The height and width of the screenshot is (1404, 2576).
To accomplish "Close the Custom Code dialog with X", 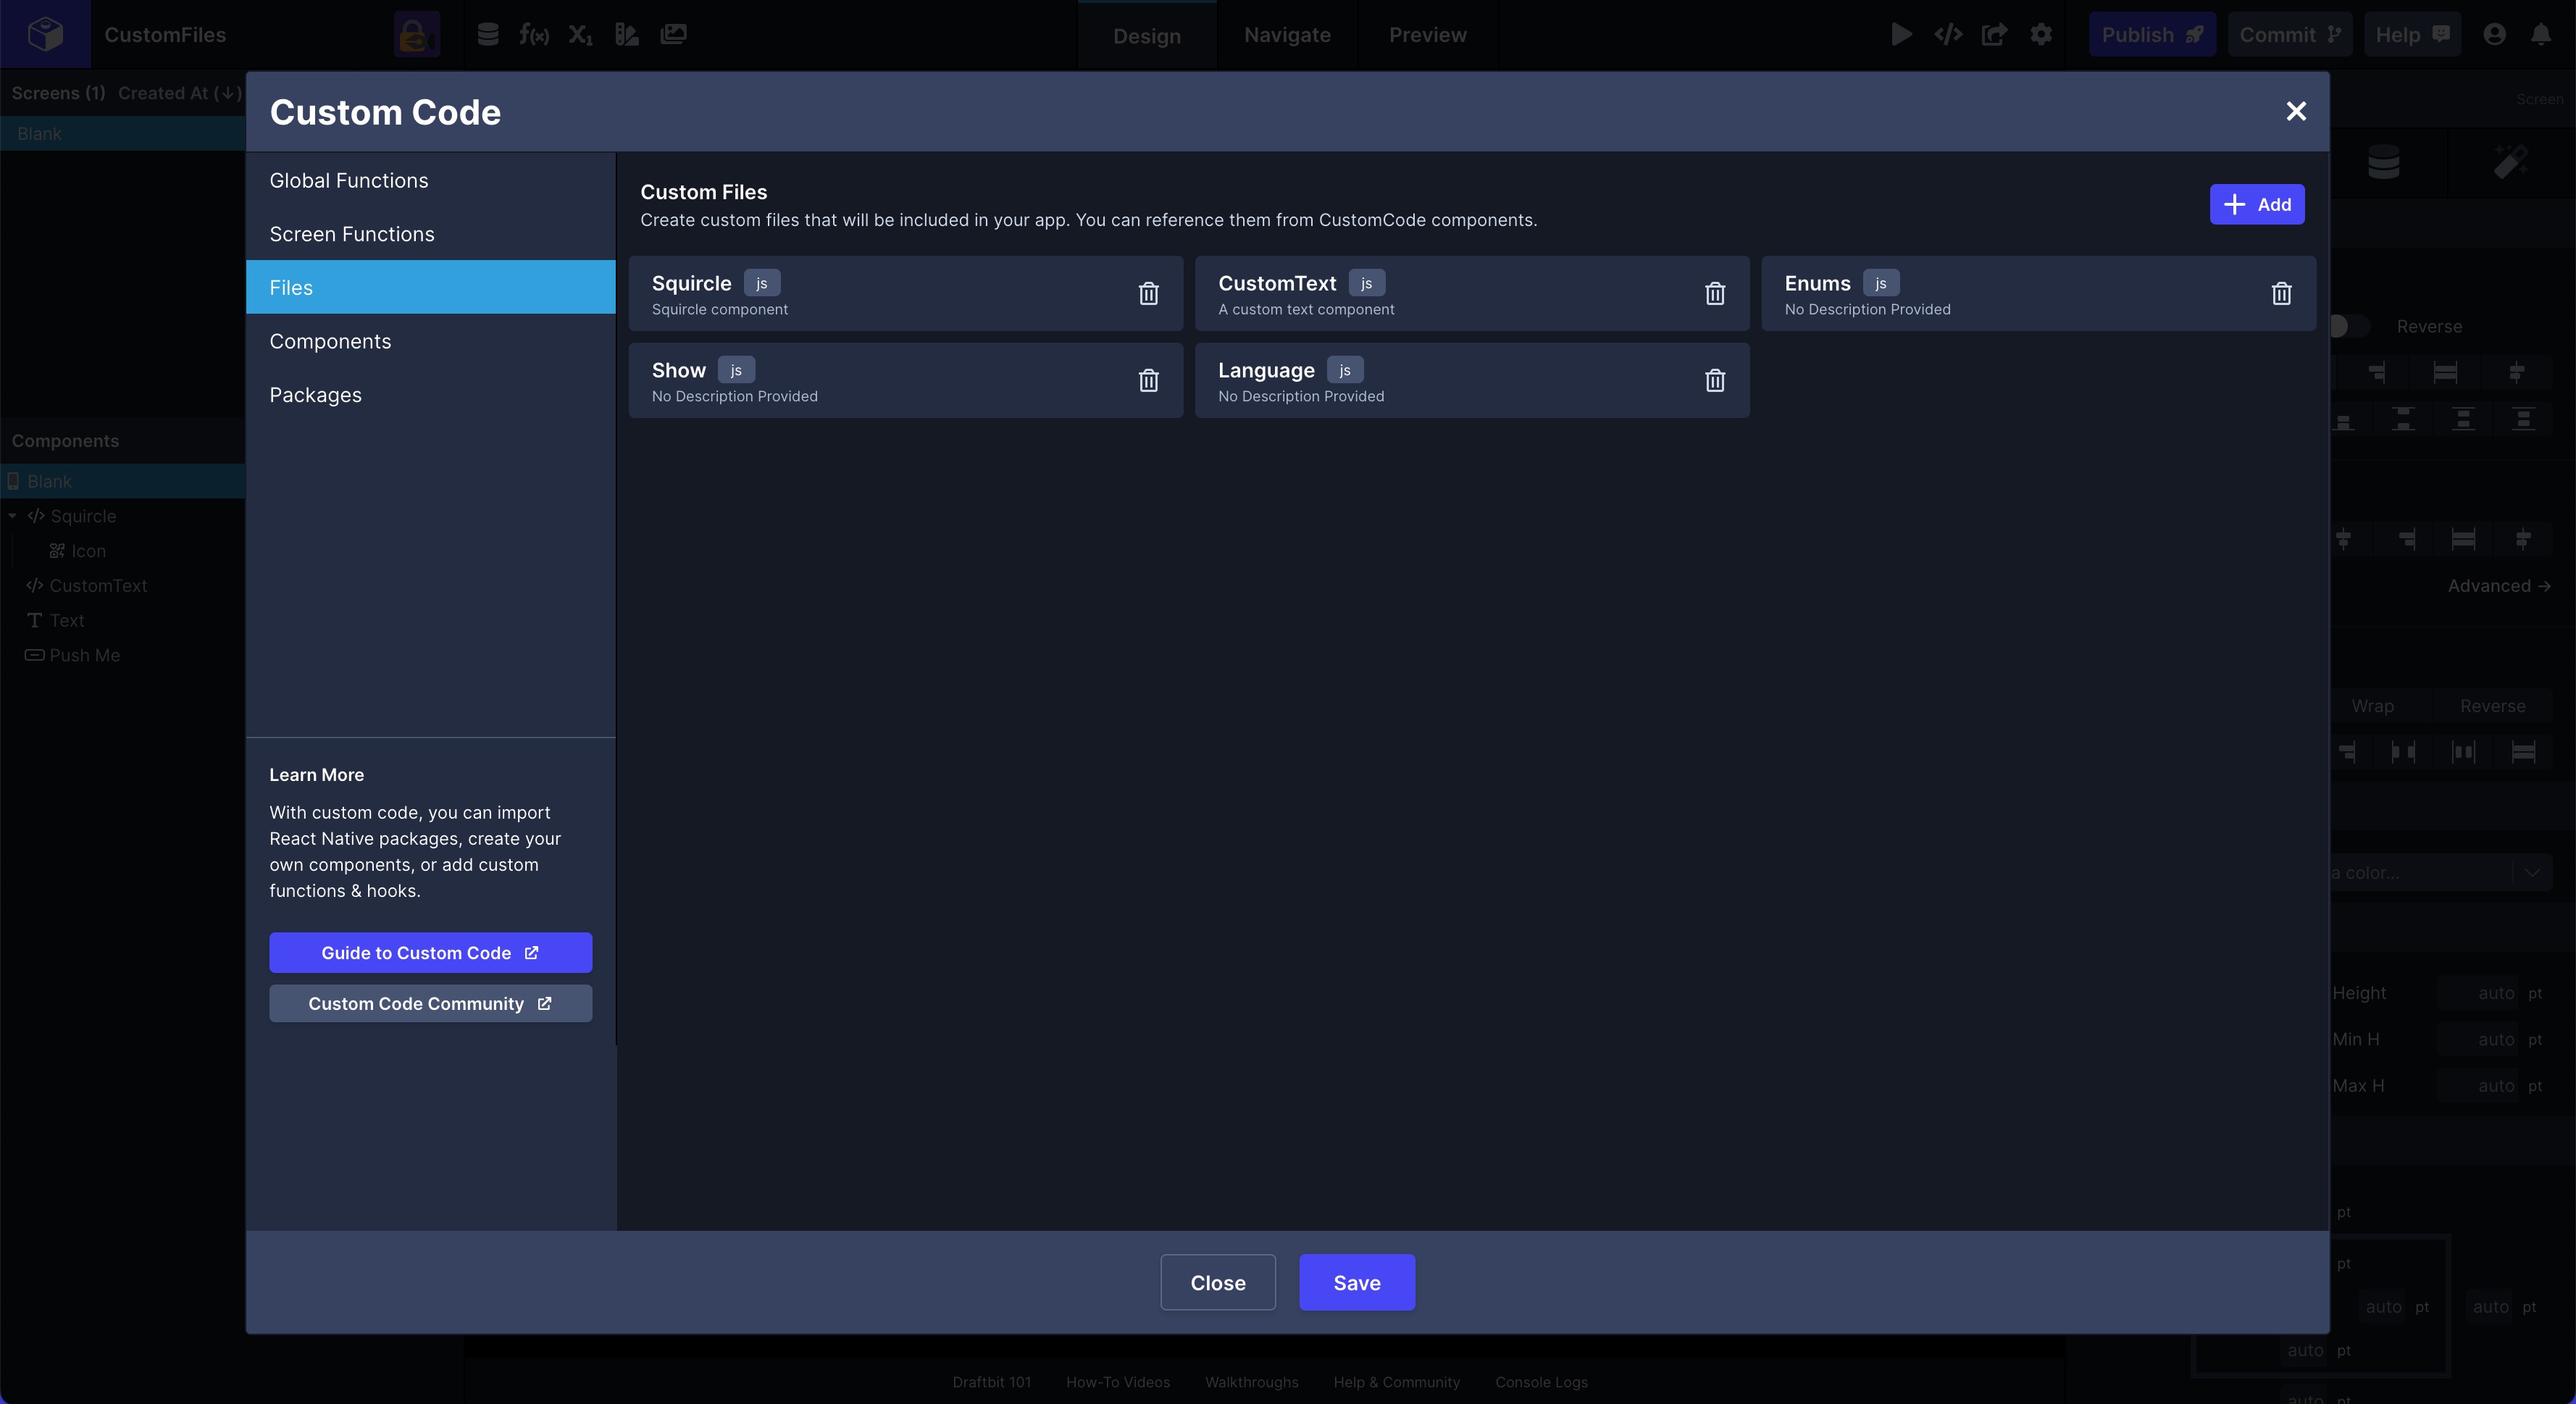I will coord(2296,111).
